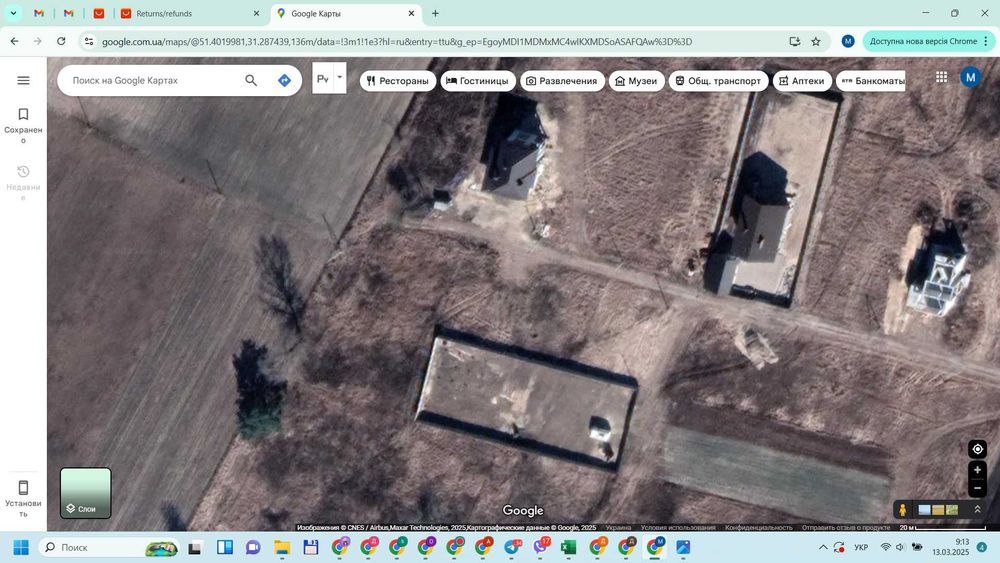Click the search magnifier in Maps search box
Screen dimensions: 1000x563
tap(251, 80)
